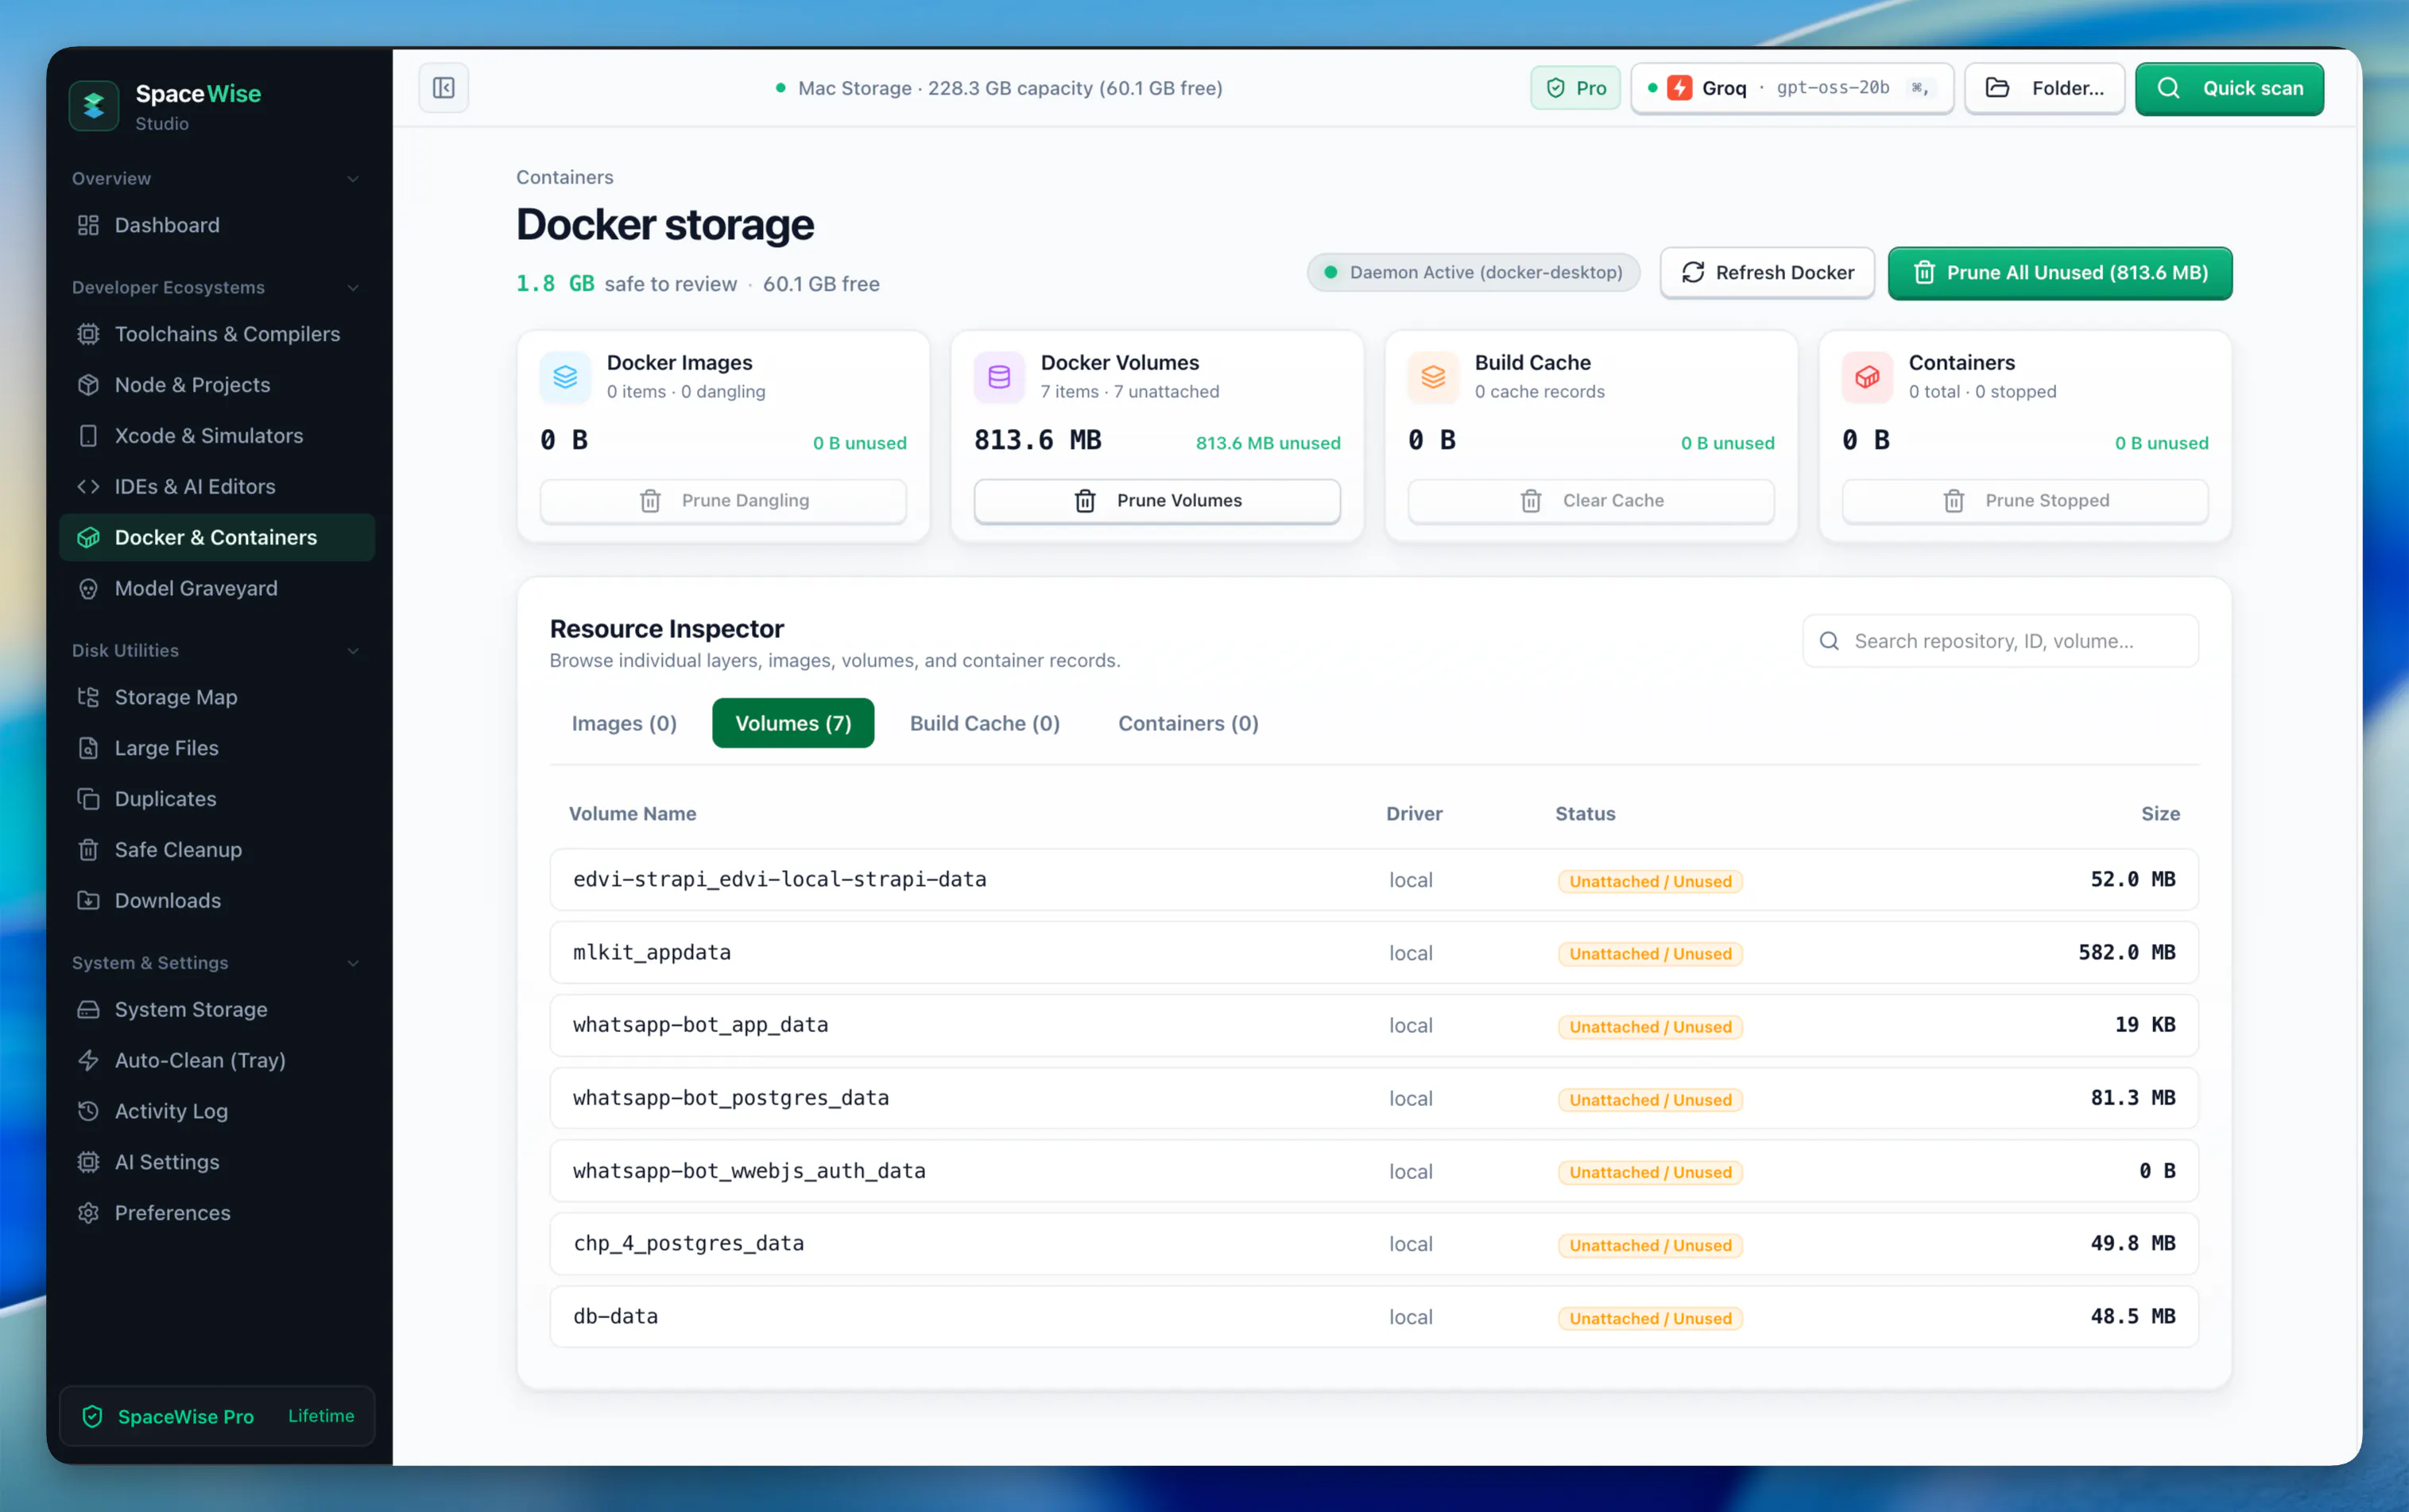Screen dimensions: 2409x1512
Task: Open Safe Cleanup
Action: click(217, 850)
